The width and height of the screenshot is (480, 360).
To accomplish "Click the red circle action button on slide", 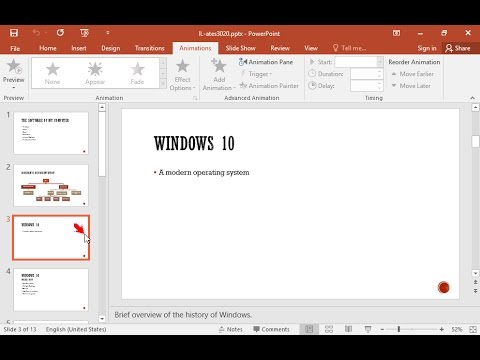I will tap(444, 287).
